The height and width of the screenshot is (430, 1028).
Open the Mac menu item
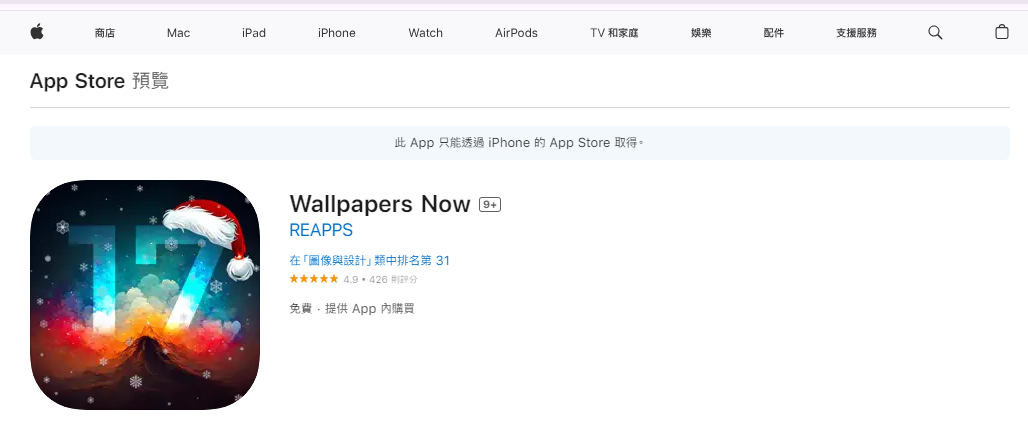178,33
